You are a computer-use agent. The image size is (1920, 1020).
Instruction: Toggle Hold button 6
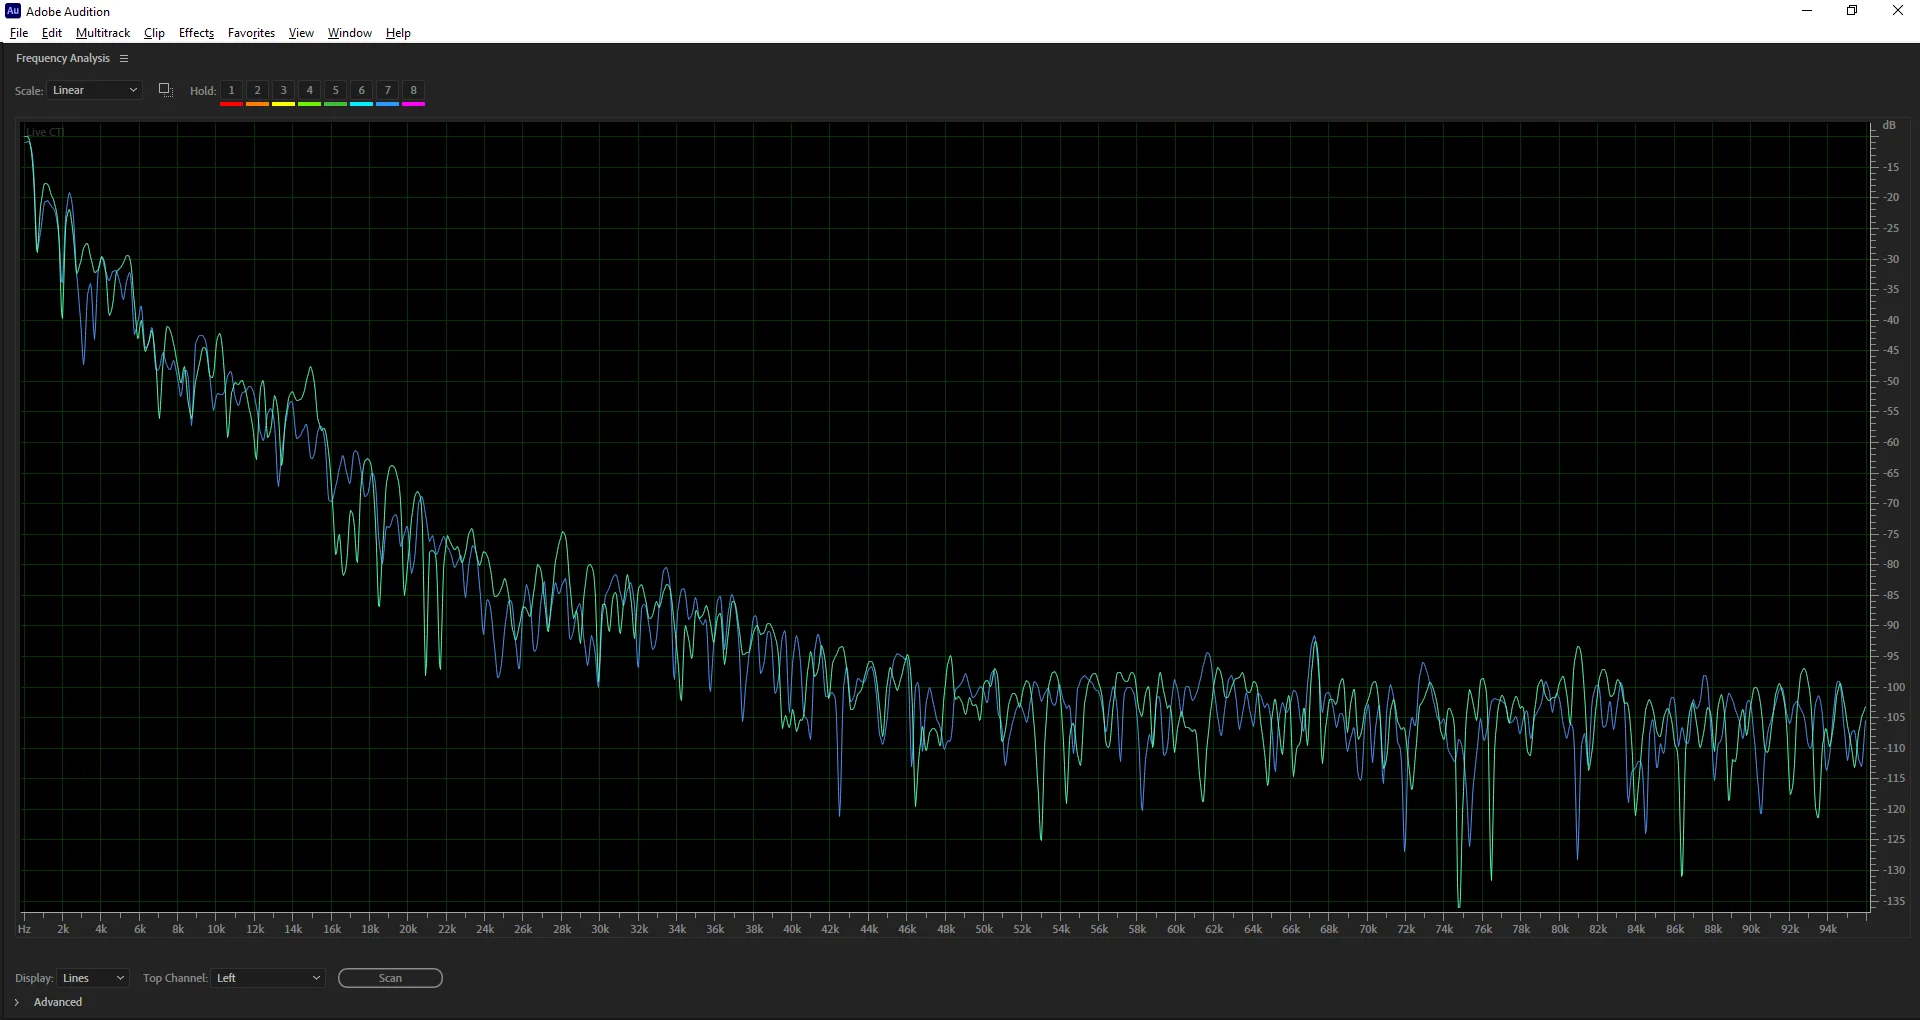coord(361,91)
